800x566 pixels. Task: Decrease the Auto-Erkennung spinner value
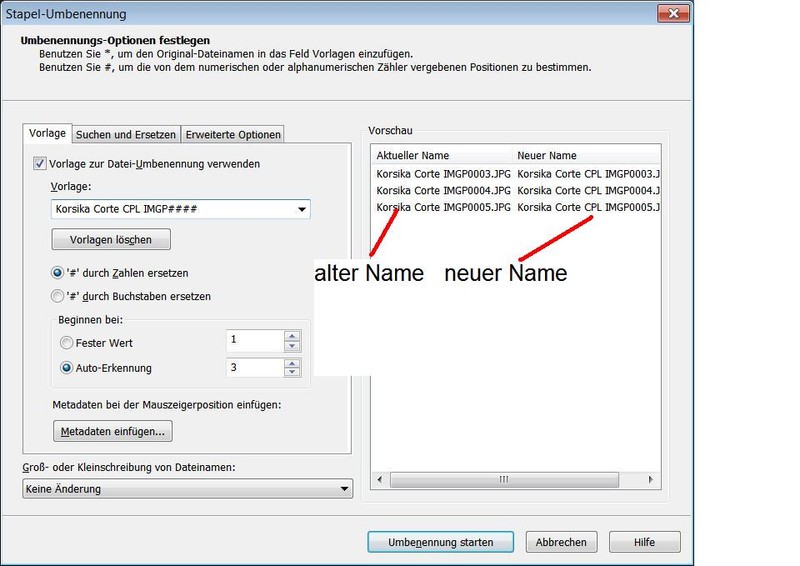[292, 373]
